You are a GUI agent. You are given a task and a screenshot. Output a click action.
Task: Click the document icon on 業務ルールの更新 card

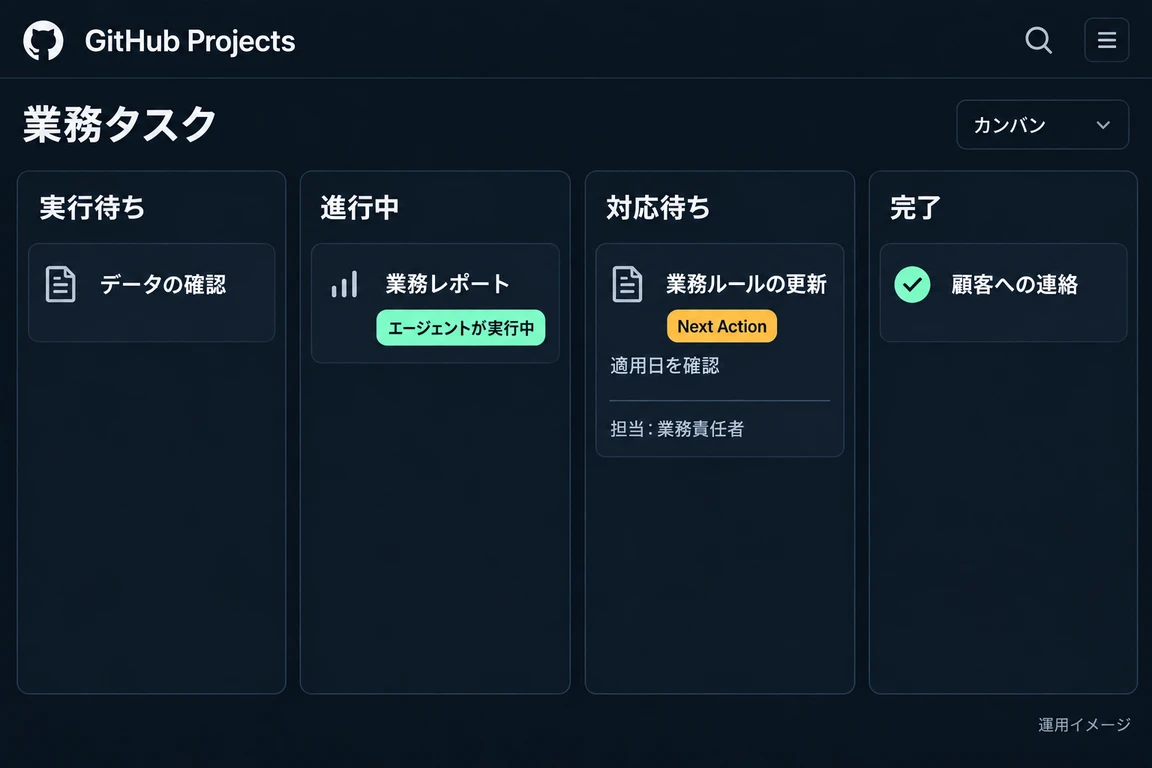pos(627,284)
